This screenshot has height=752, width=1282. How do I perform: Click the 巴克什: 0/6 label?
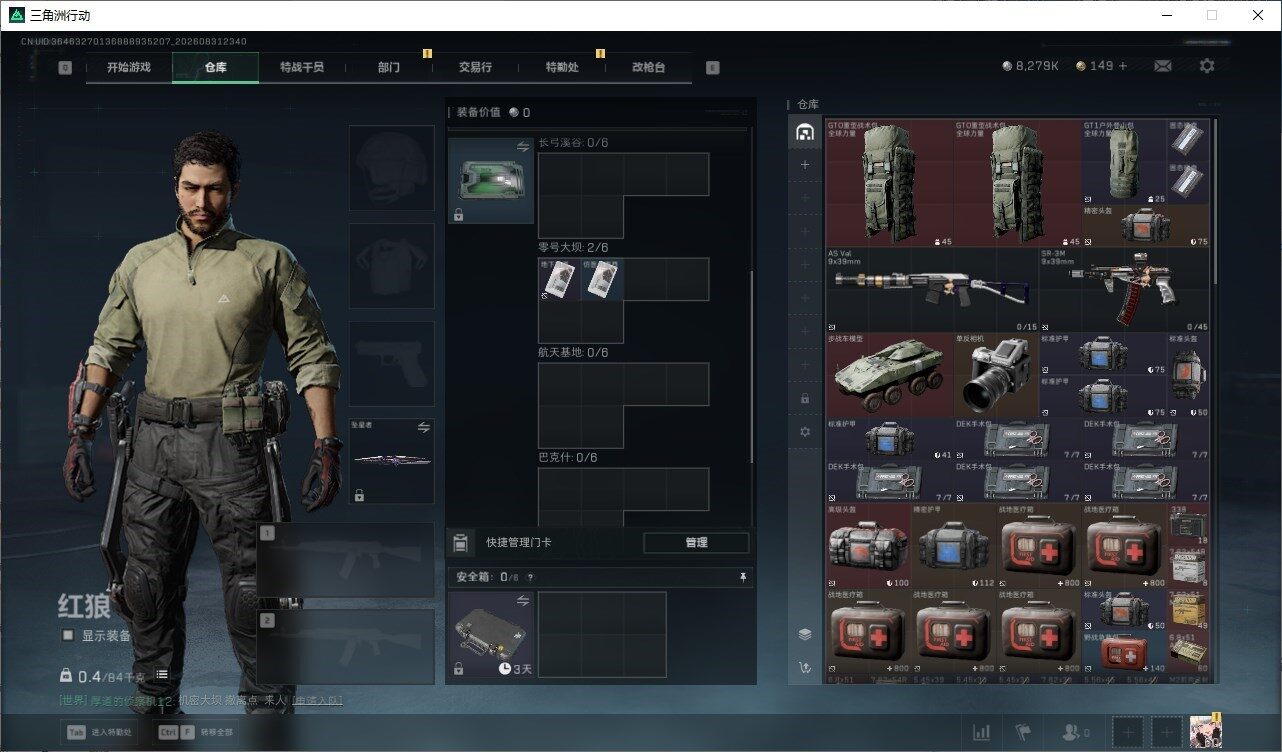[x=568, y=458]
